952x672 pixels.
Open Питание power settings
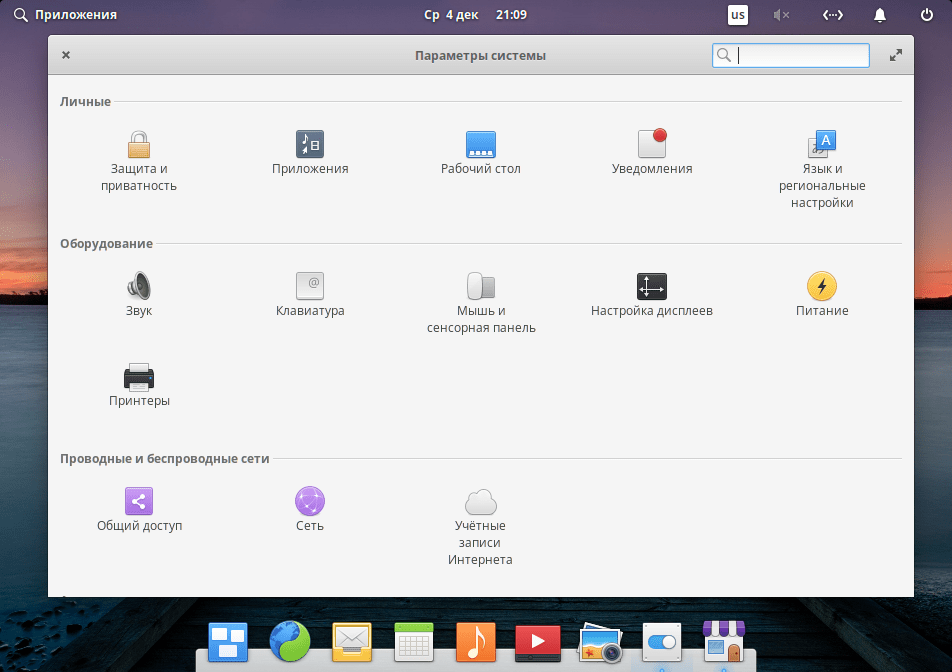821,288
